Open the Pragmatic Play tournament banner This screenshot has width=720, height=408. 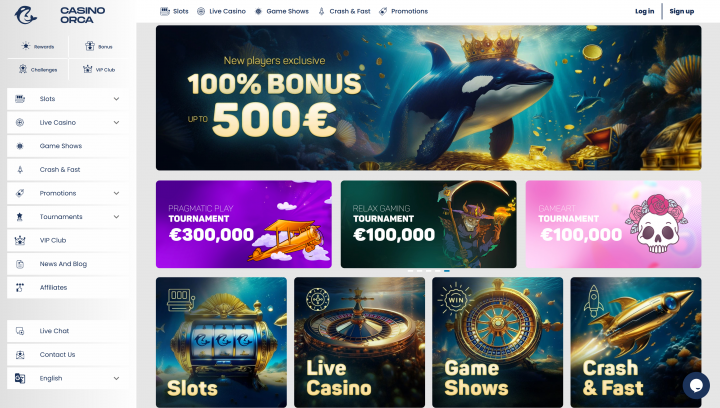click(x=244, y=224)
